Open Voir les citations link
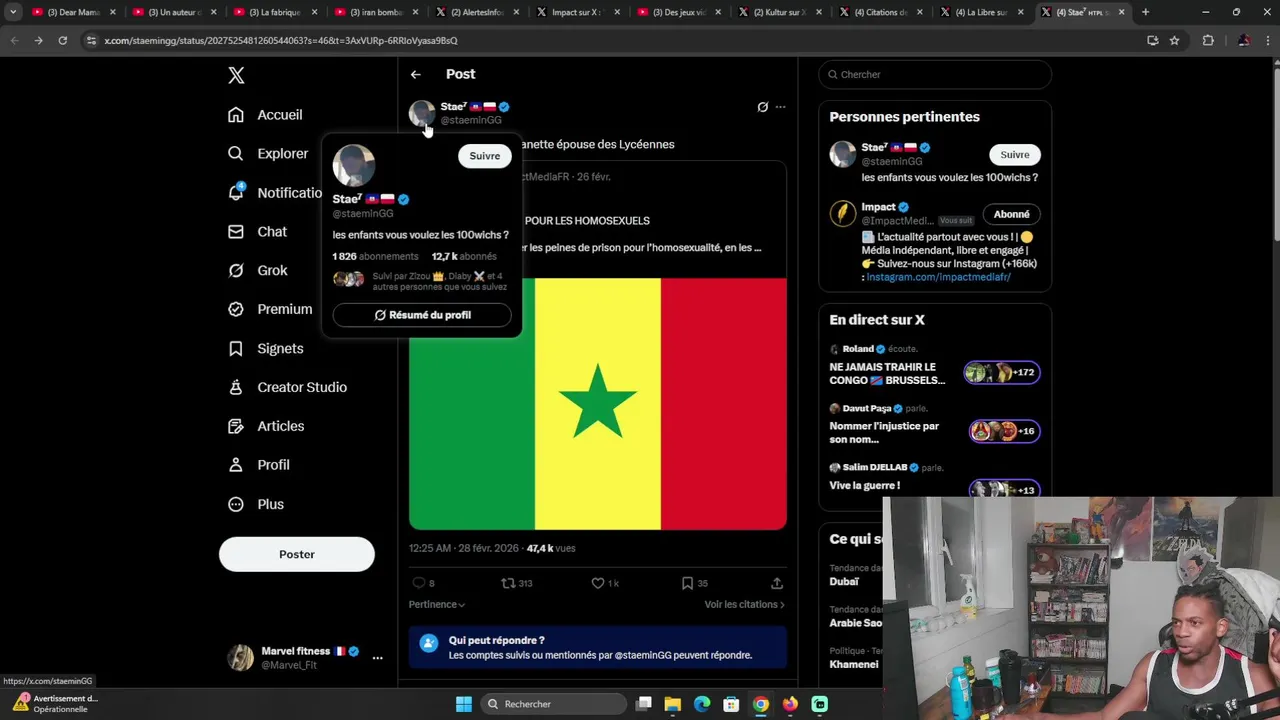The image size is (1280, 720). (744, 604)
